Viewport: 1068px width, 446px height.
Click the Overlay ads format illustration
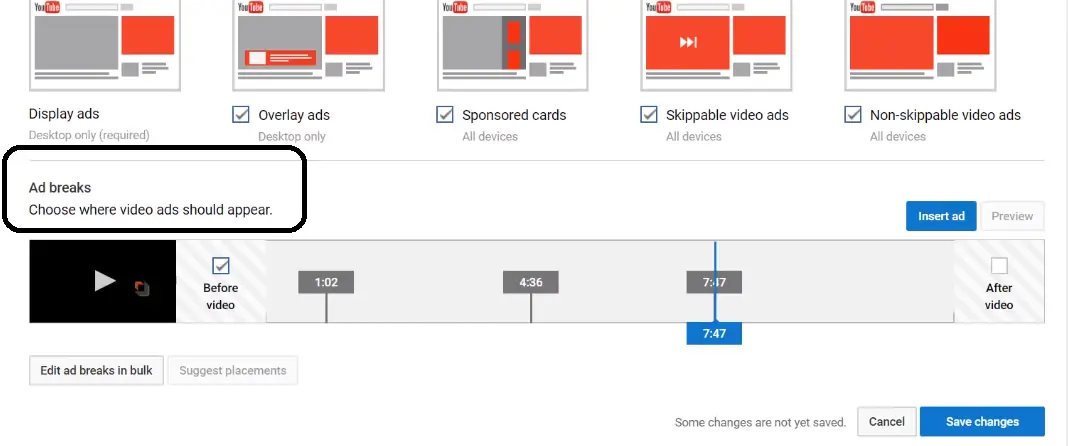tap(309, 46)
